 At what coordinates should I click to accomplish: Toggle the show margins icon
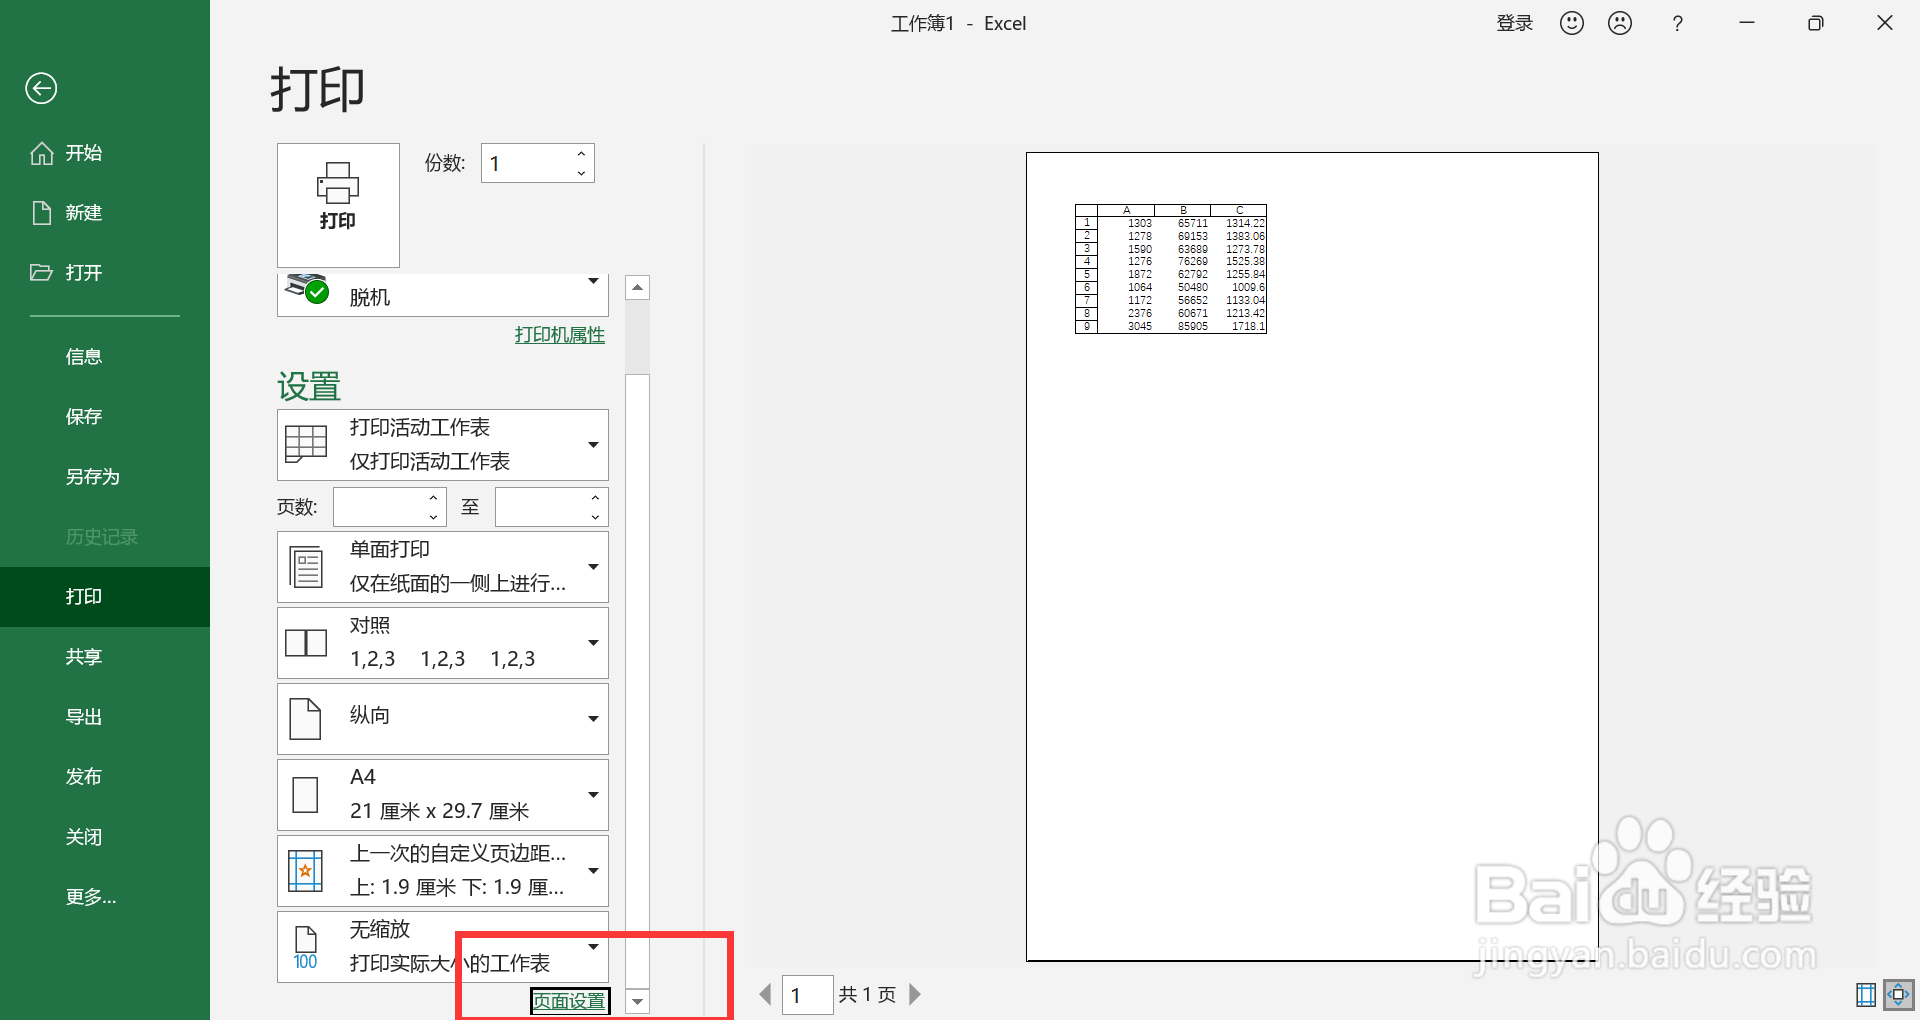pos(1866,995)
